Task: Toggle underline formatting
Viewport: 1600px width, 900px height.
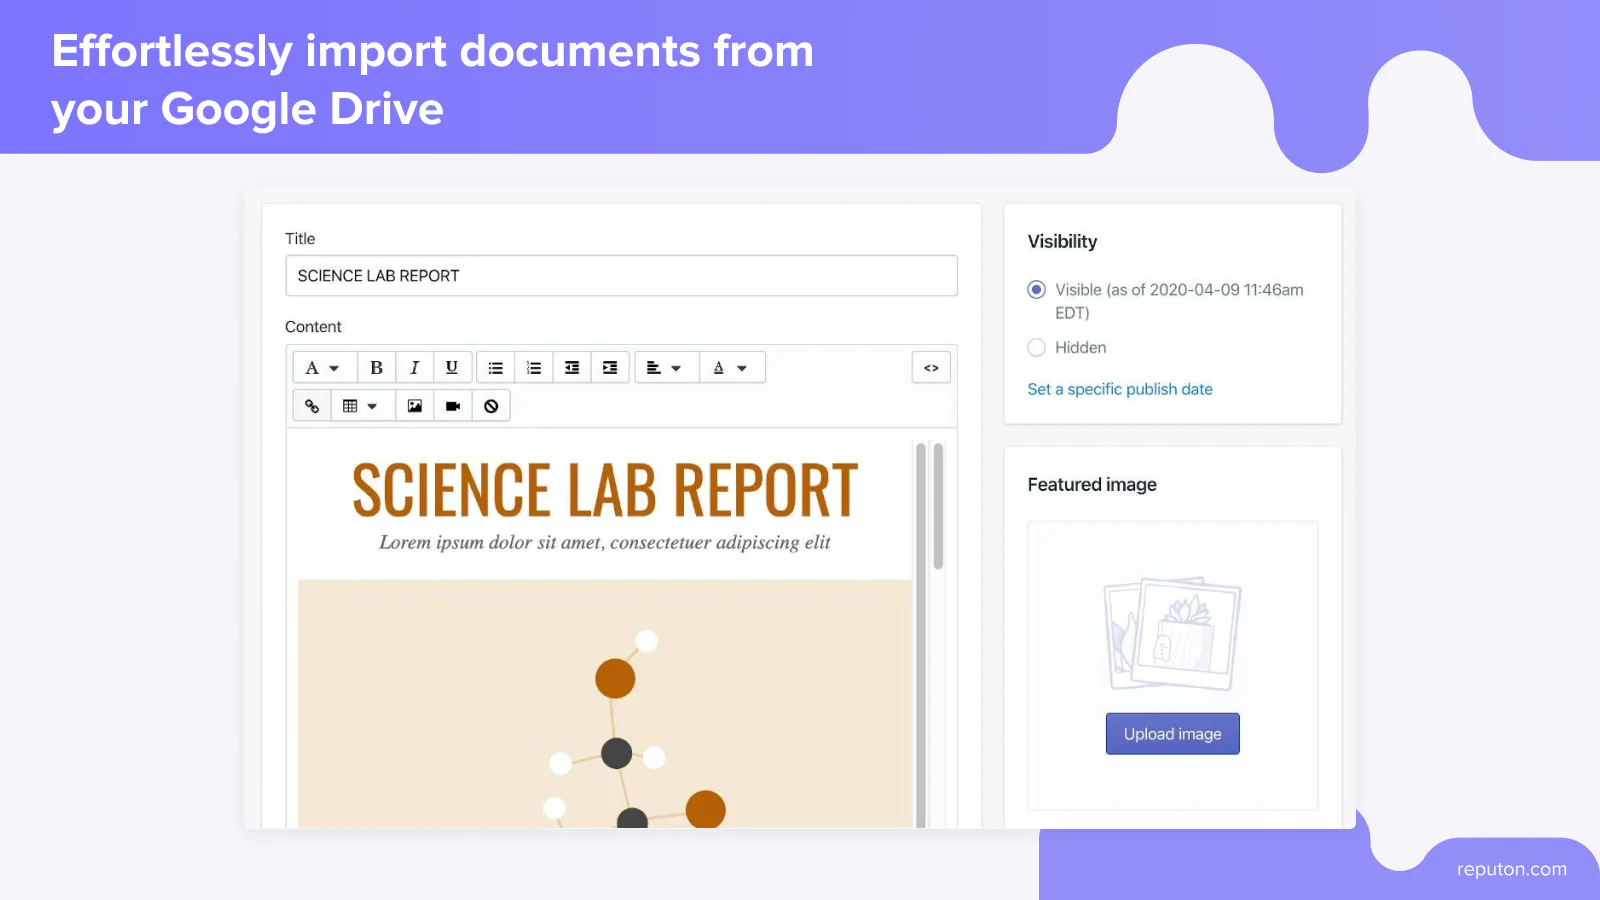Action: pyautogui.click(x=452, y=368)
